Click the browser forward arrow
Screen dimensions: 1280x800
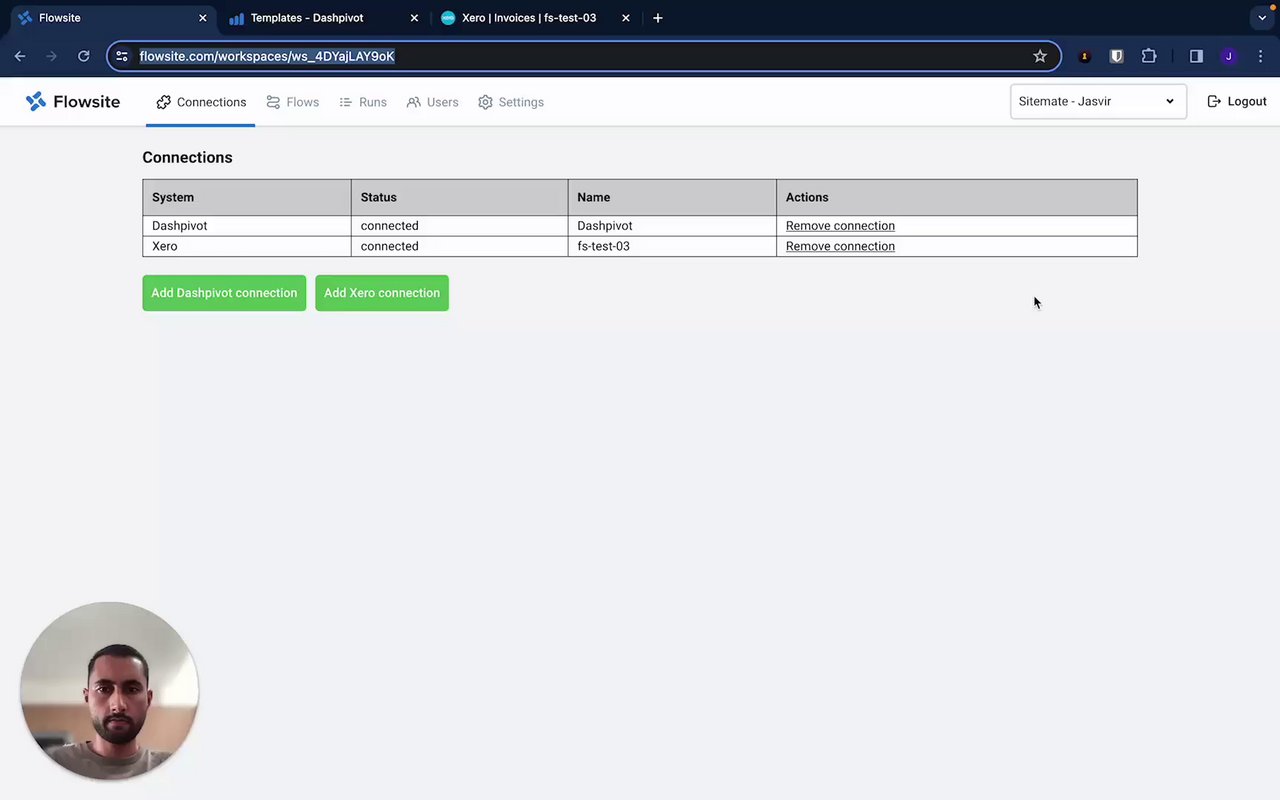pyautogui.click(x=52, y=56)
